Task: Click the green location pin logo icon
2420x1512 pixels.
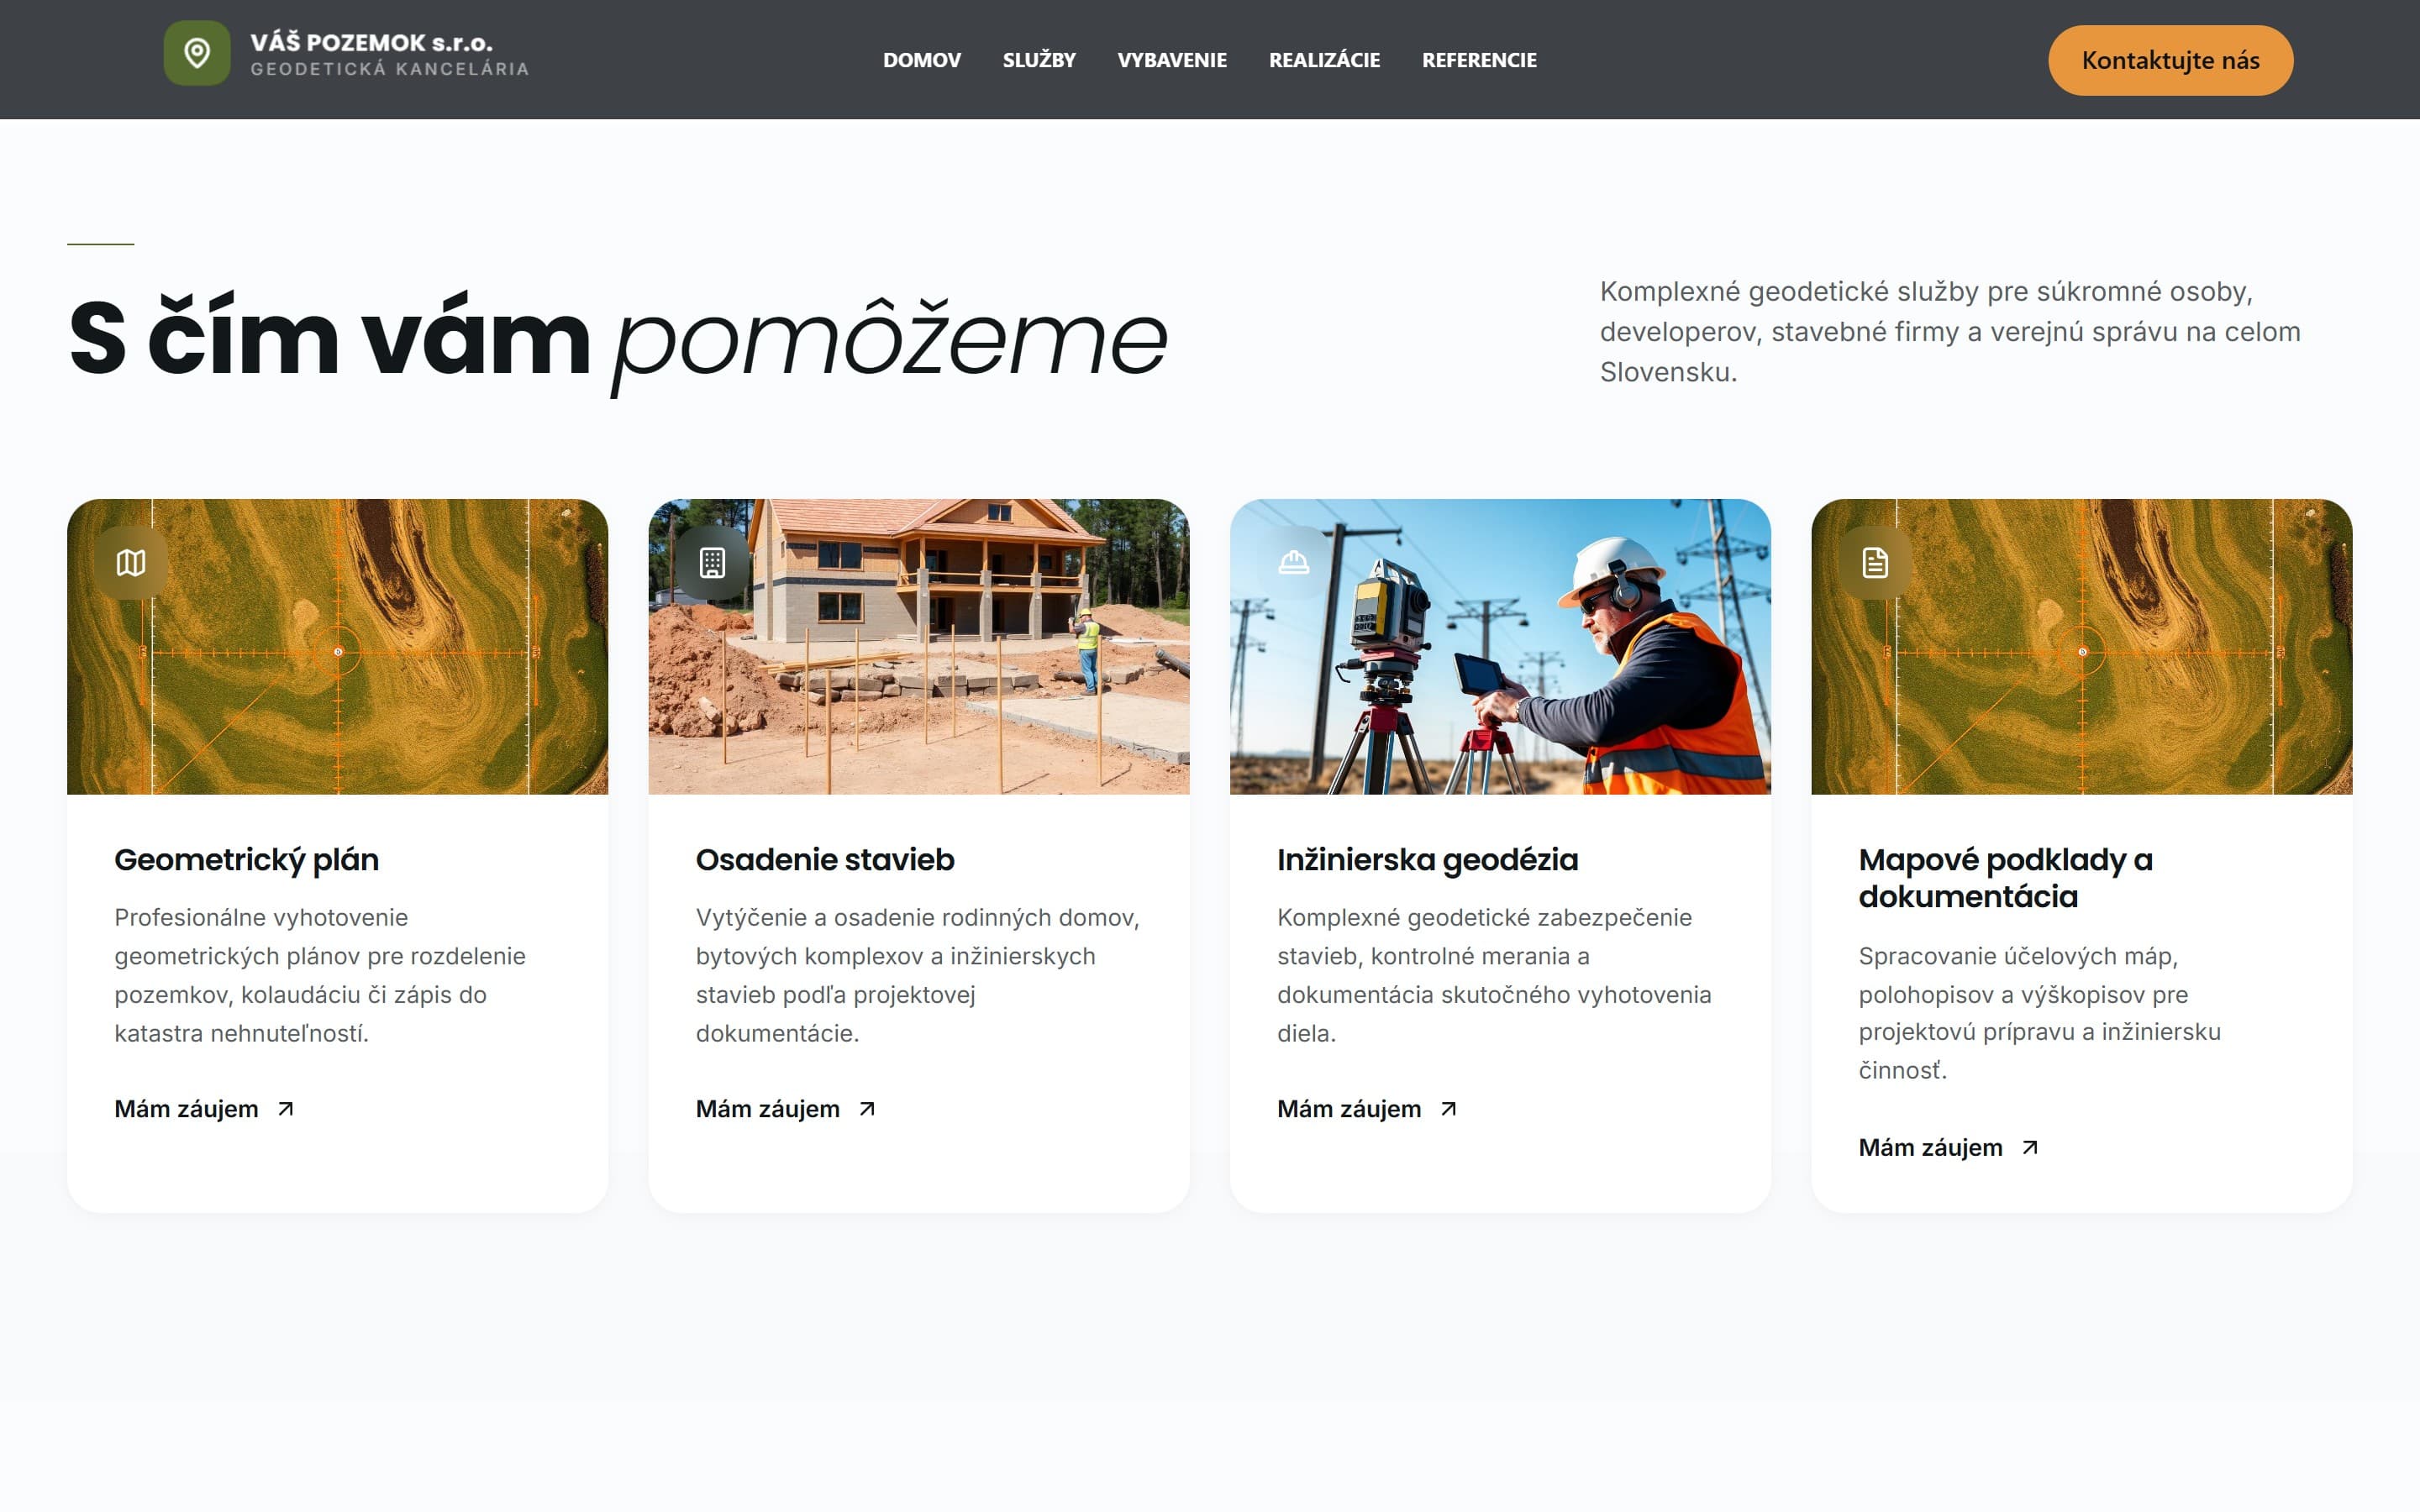Action: tap(197, 53)
